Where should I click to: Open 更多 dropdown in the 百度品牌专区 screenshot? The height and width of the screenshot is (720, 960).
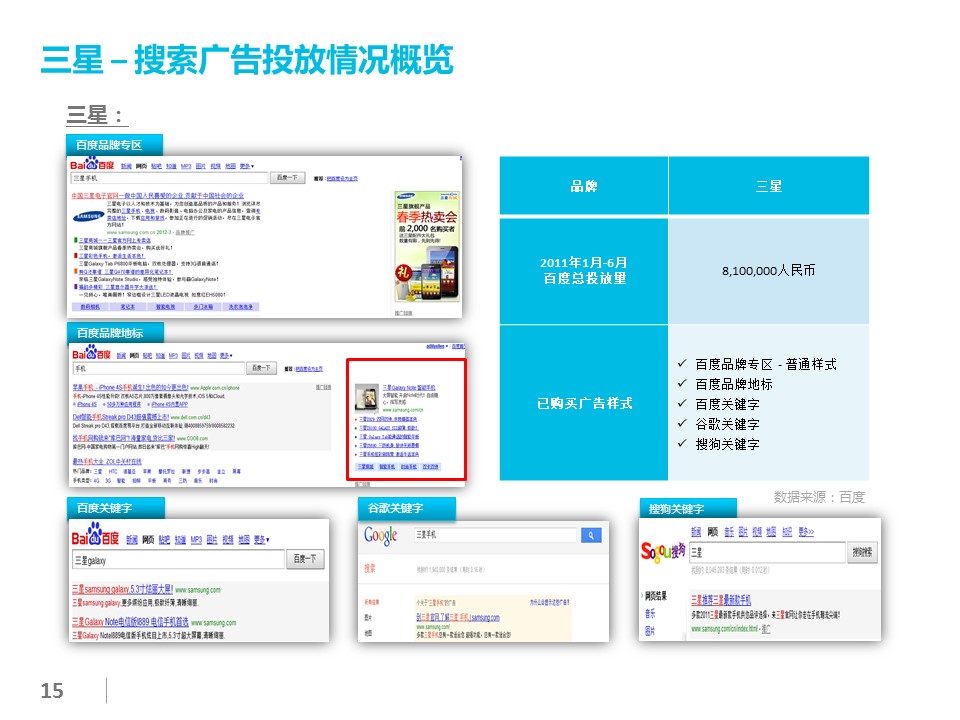(245, 165)
